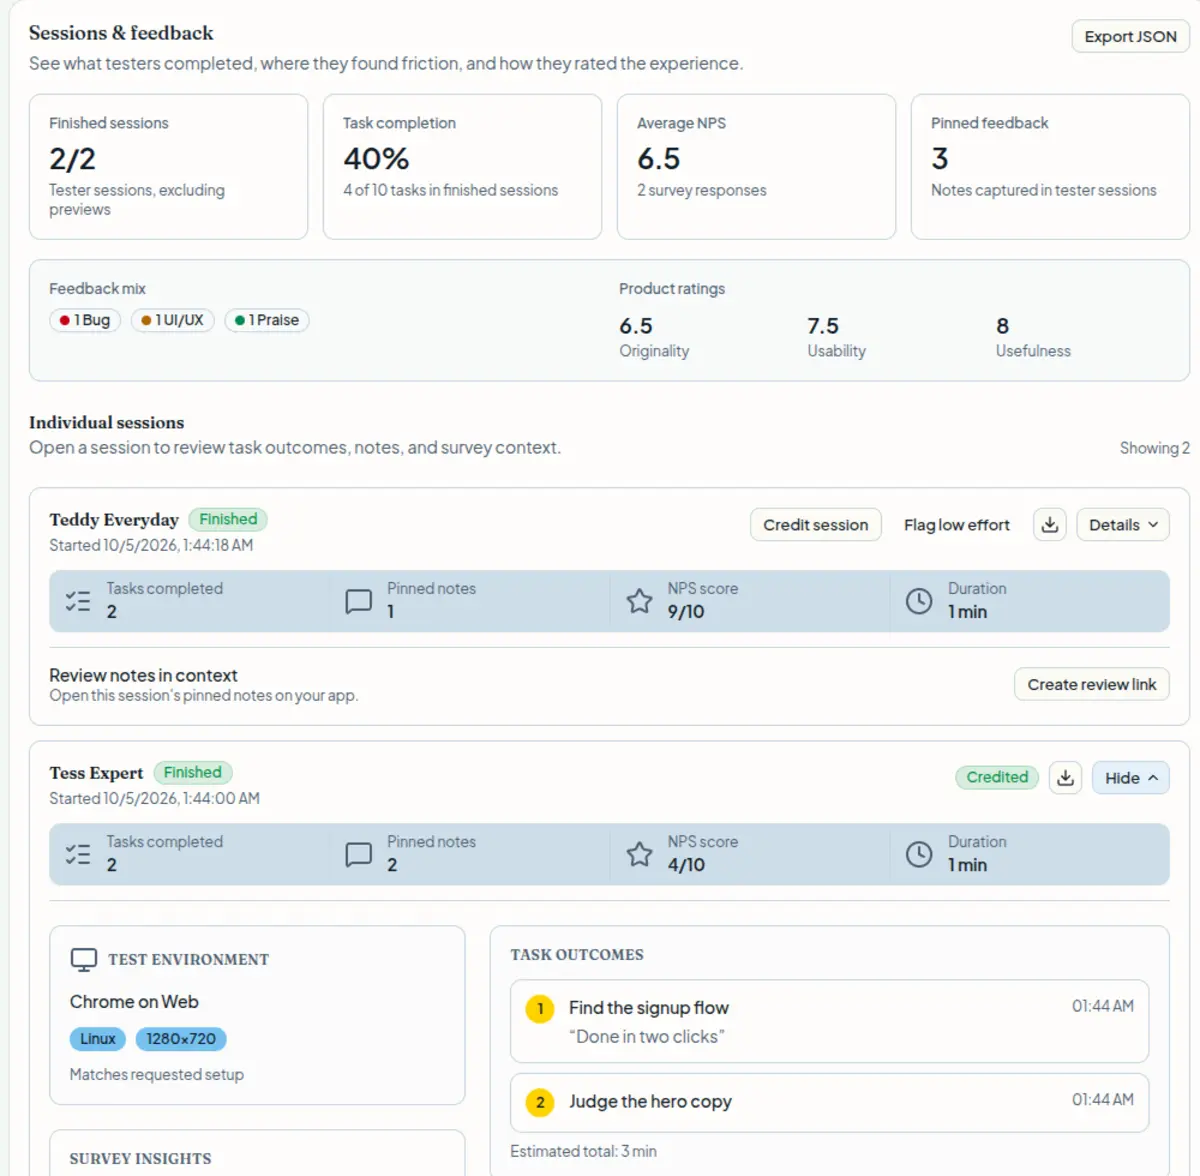
Task: Select the 1 UI/UX feedback chip
Action: coord(172,320)
